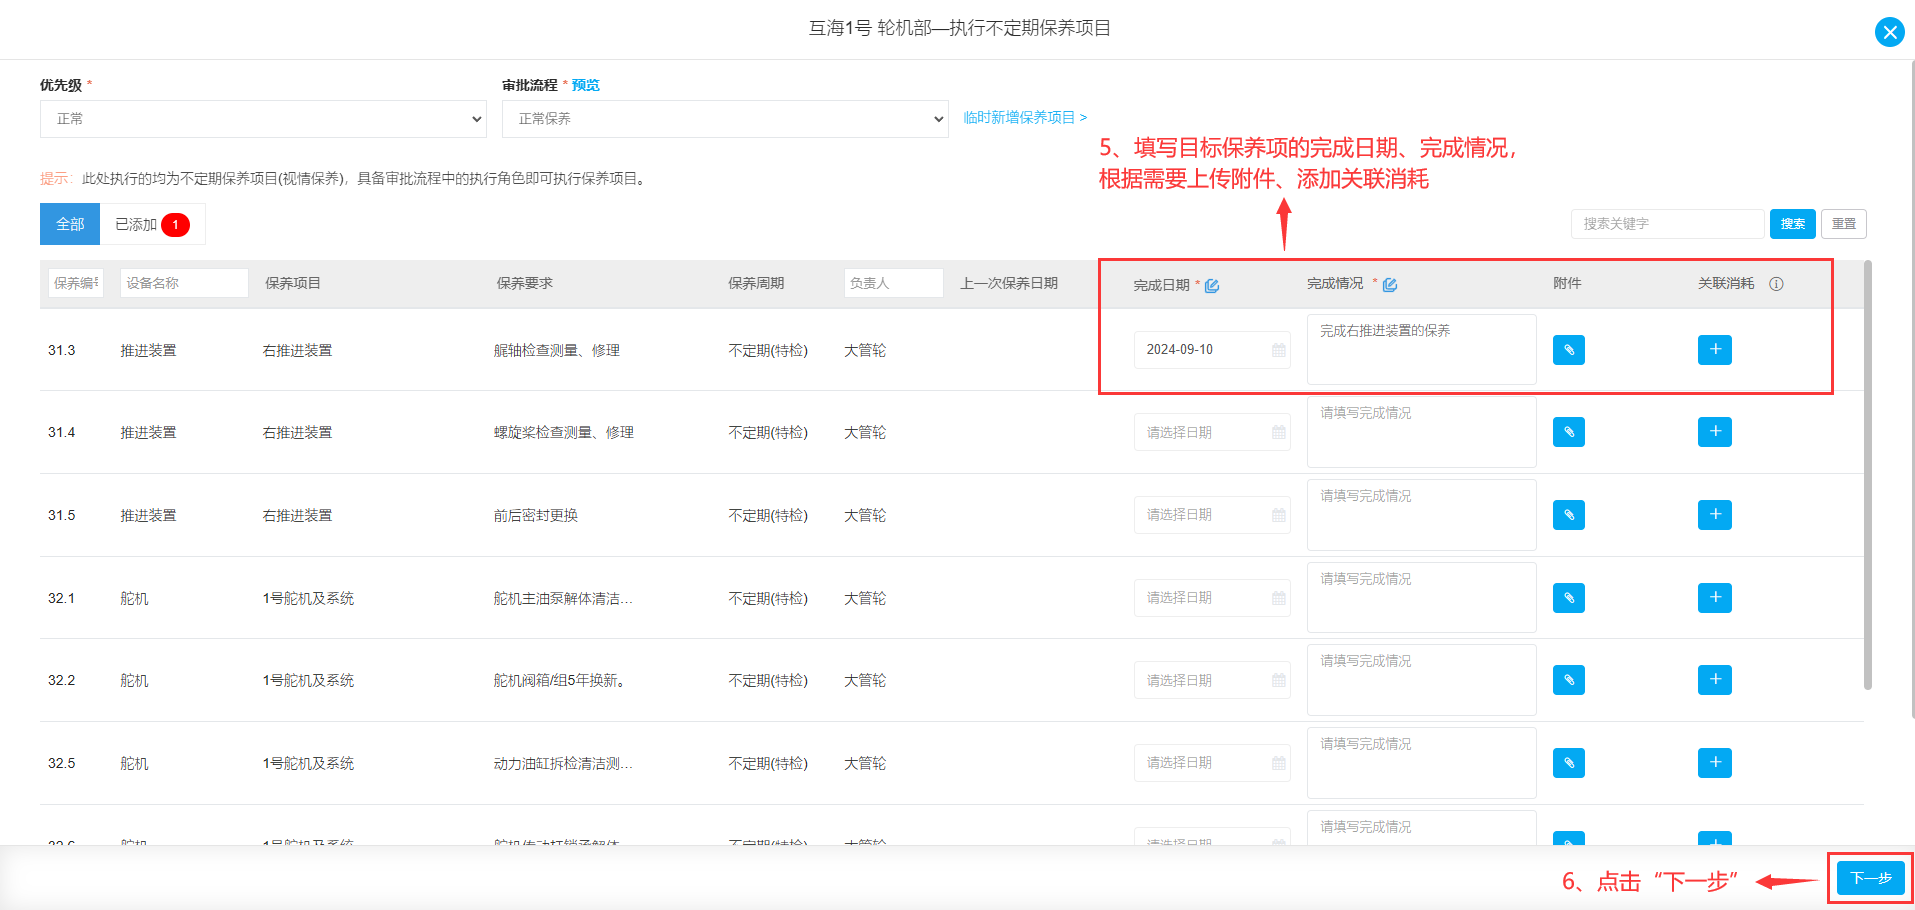The image size is (1915, 910).
Task: Click the 螺旋桨检查测量、修理 requirement cell
Action: (x=563, y=432)
